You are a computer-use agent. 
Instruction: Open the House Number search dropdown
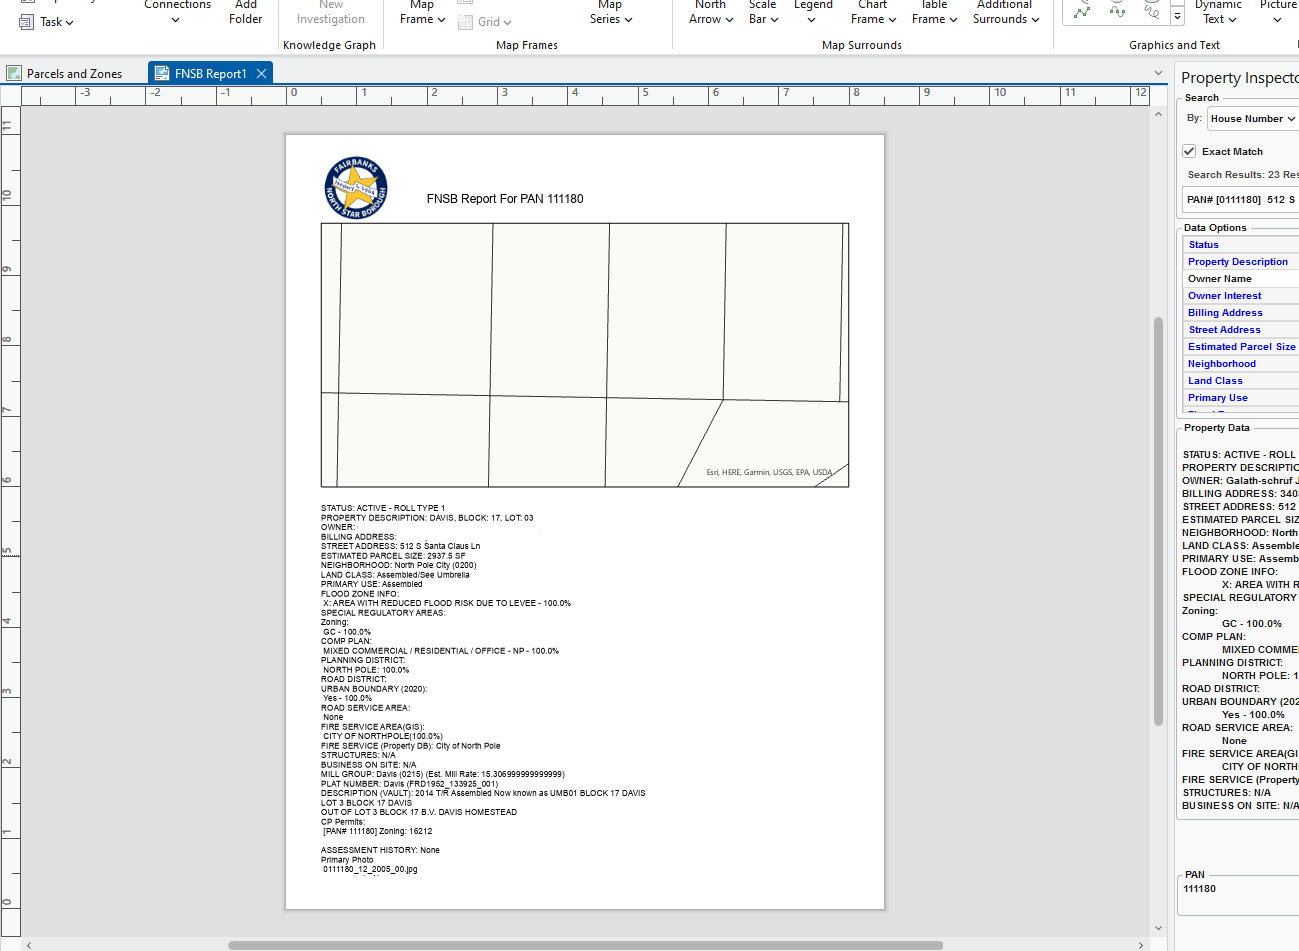tap(1251, 118)
